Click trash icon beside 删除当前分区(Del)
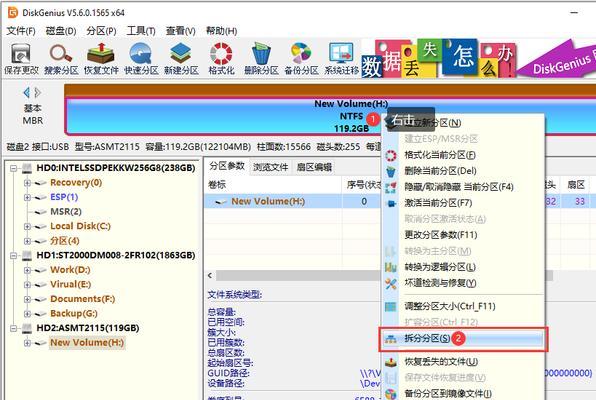 click(x=391, y=171)
